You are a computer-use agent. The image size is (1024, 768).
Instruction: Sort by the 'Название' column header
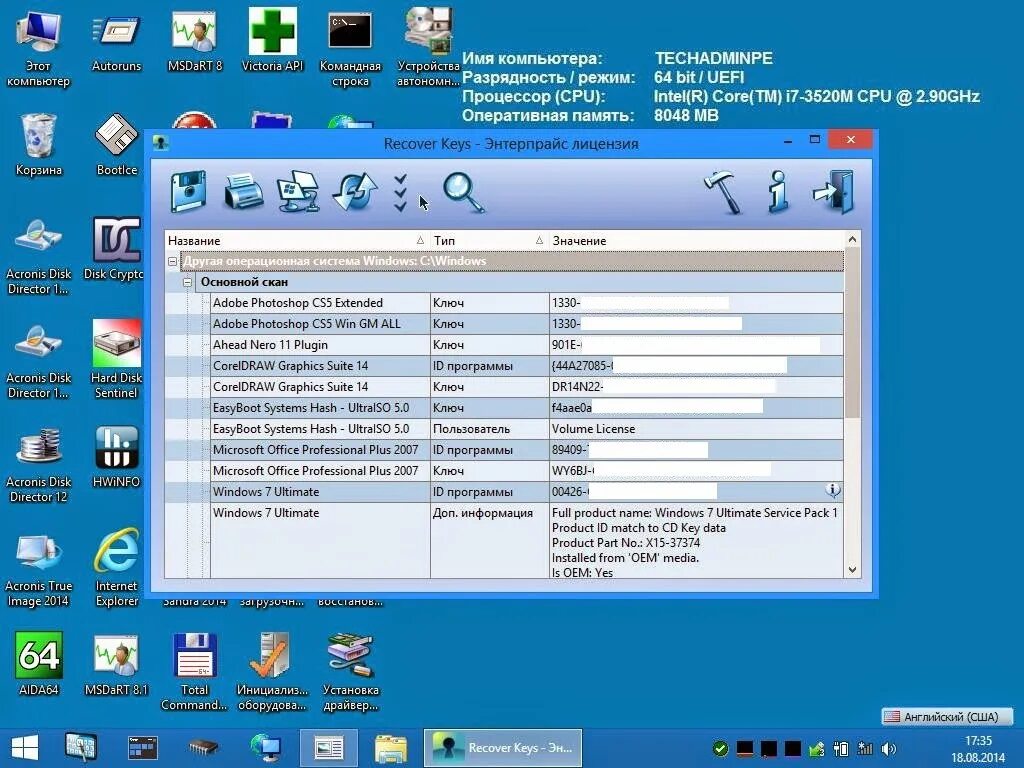[x=295, y=240]
